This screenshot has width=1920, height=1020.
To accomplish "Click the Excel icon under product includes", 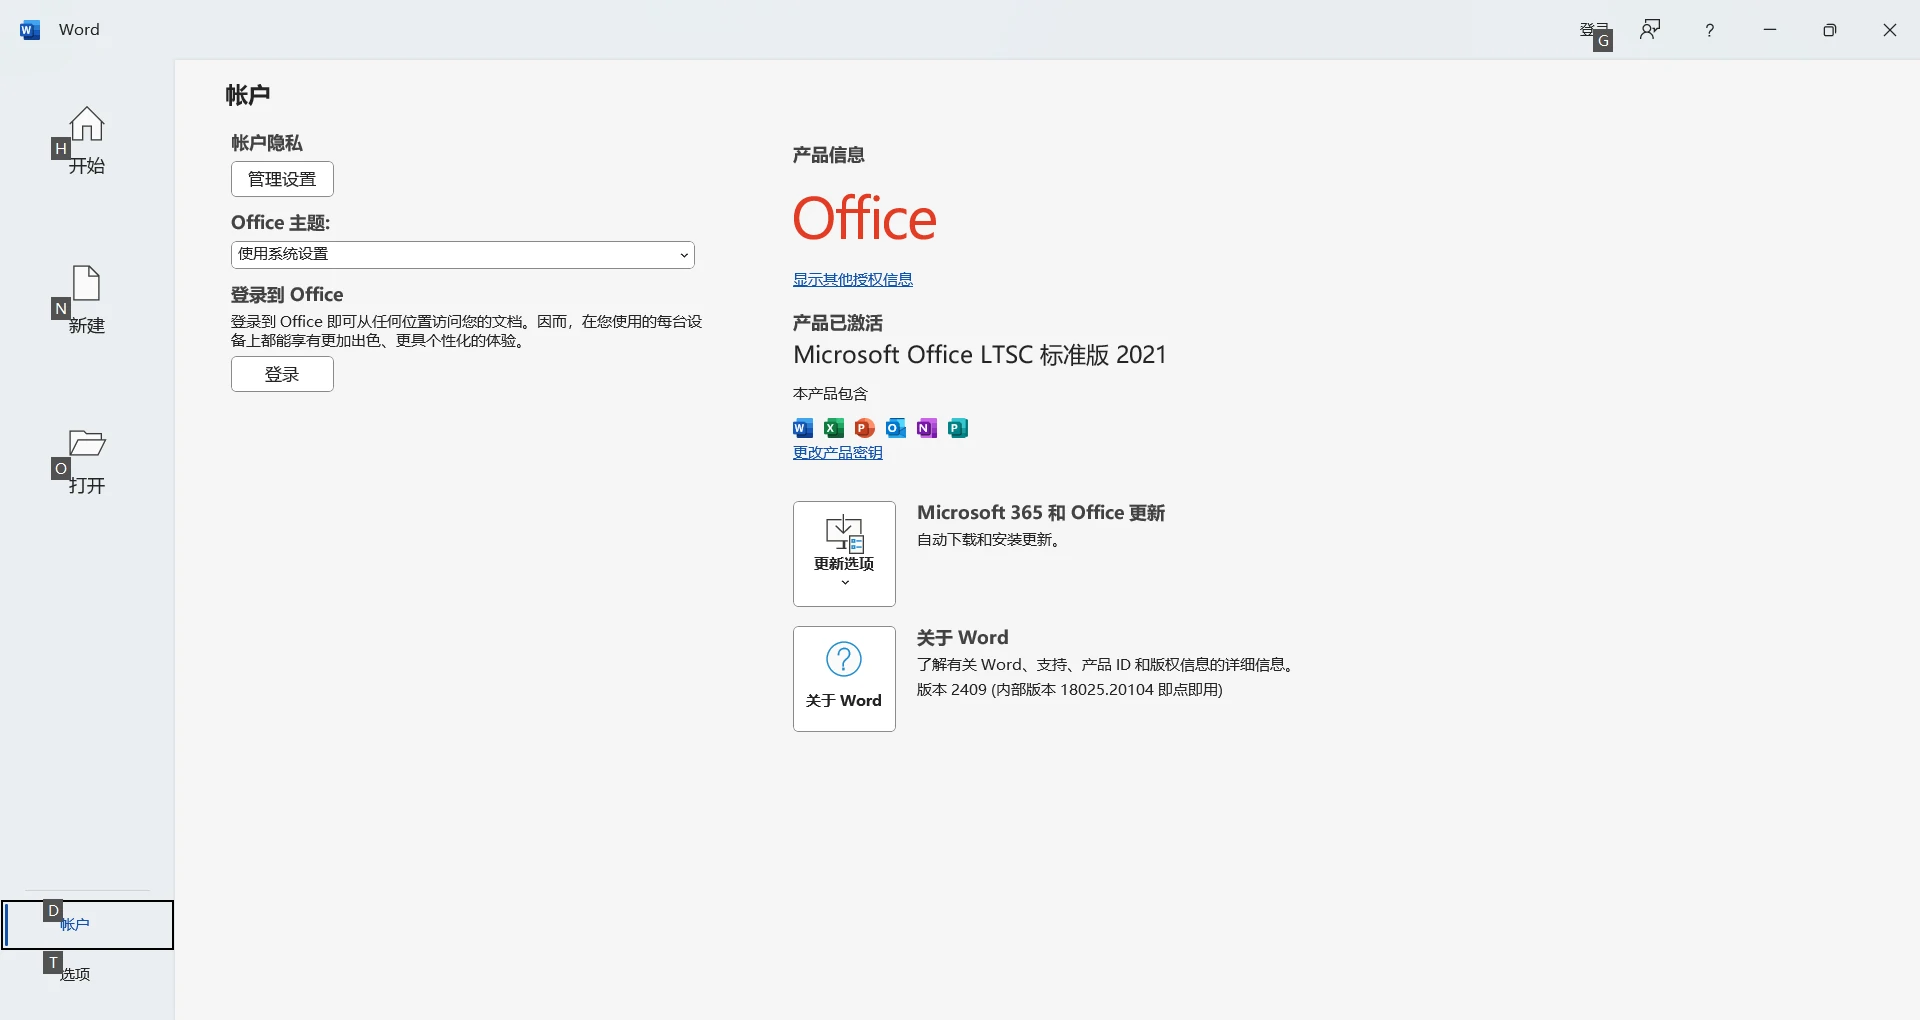I will [834, 428].
